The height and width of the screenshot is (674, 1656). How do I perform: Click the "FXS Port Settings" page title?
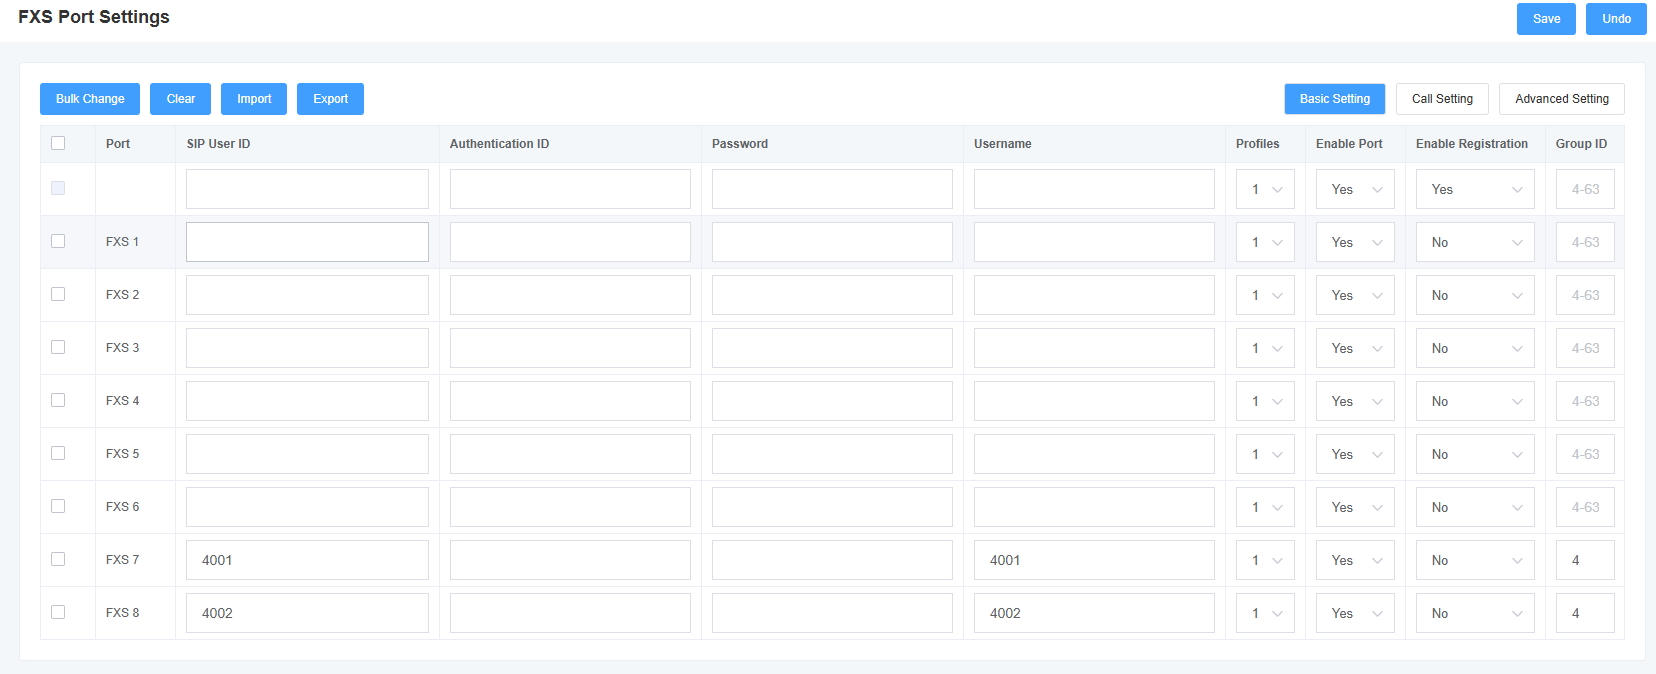[x=94, y=17]
